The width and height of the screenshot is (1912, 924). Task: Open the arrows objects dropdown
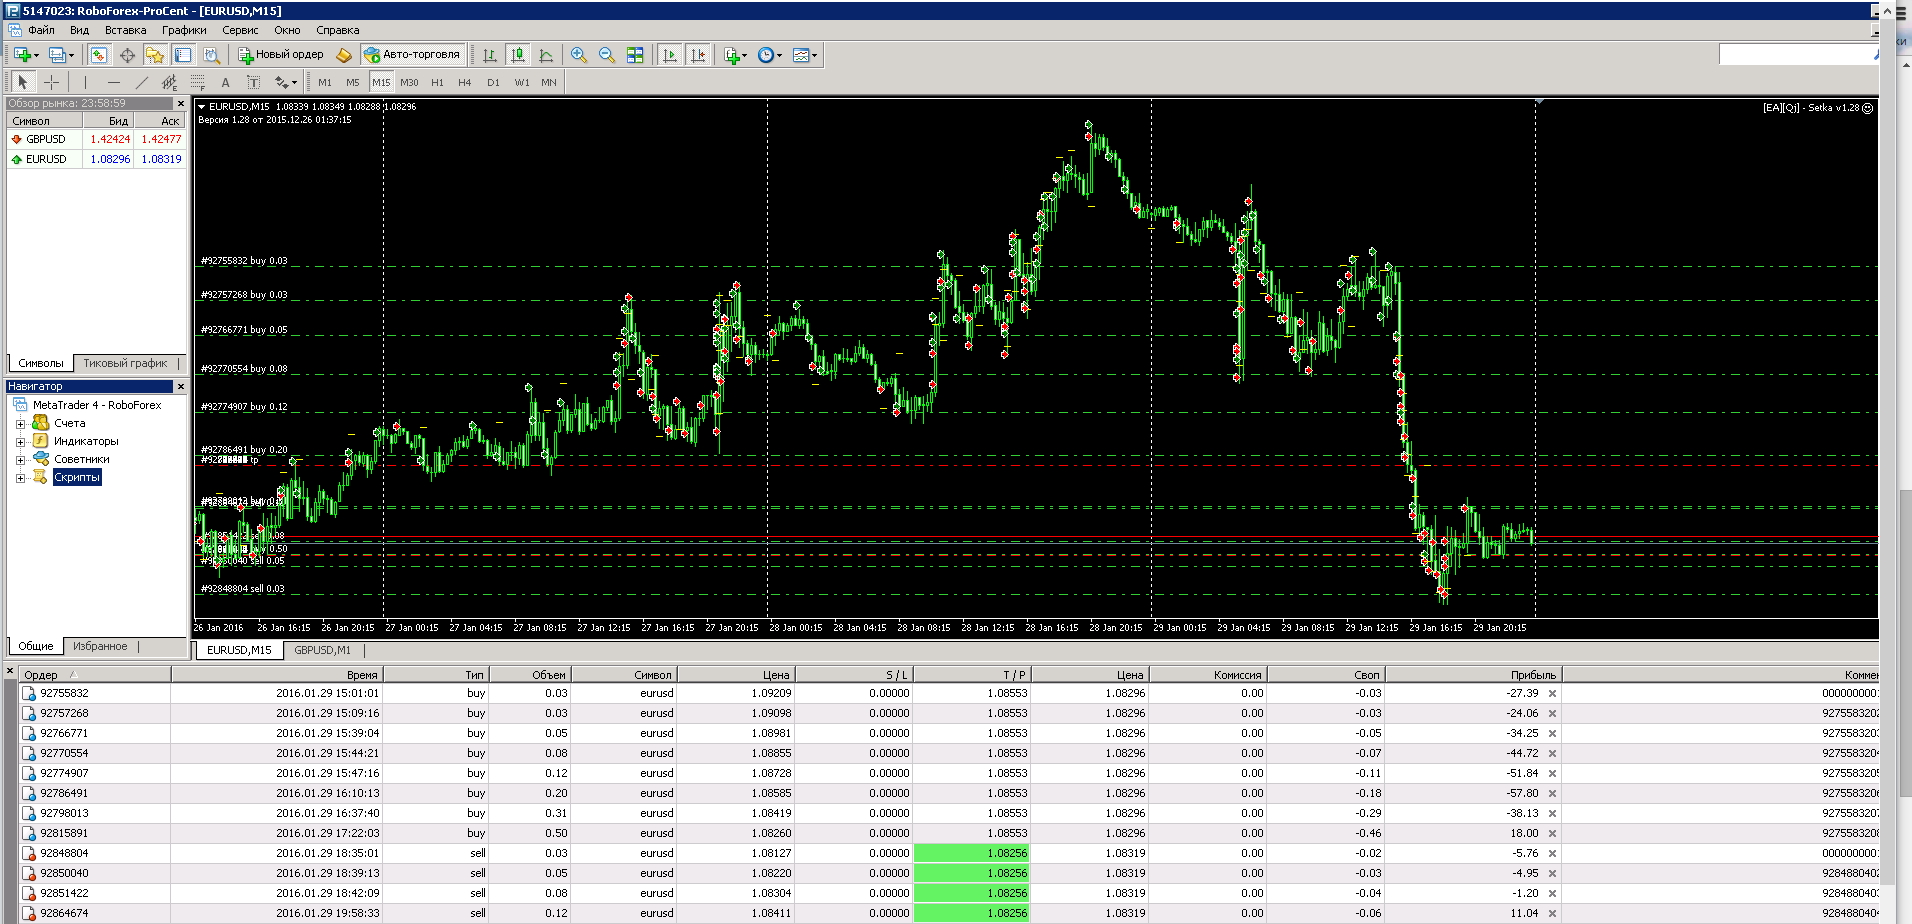pyautogui.click(x=286, y=82)
